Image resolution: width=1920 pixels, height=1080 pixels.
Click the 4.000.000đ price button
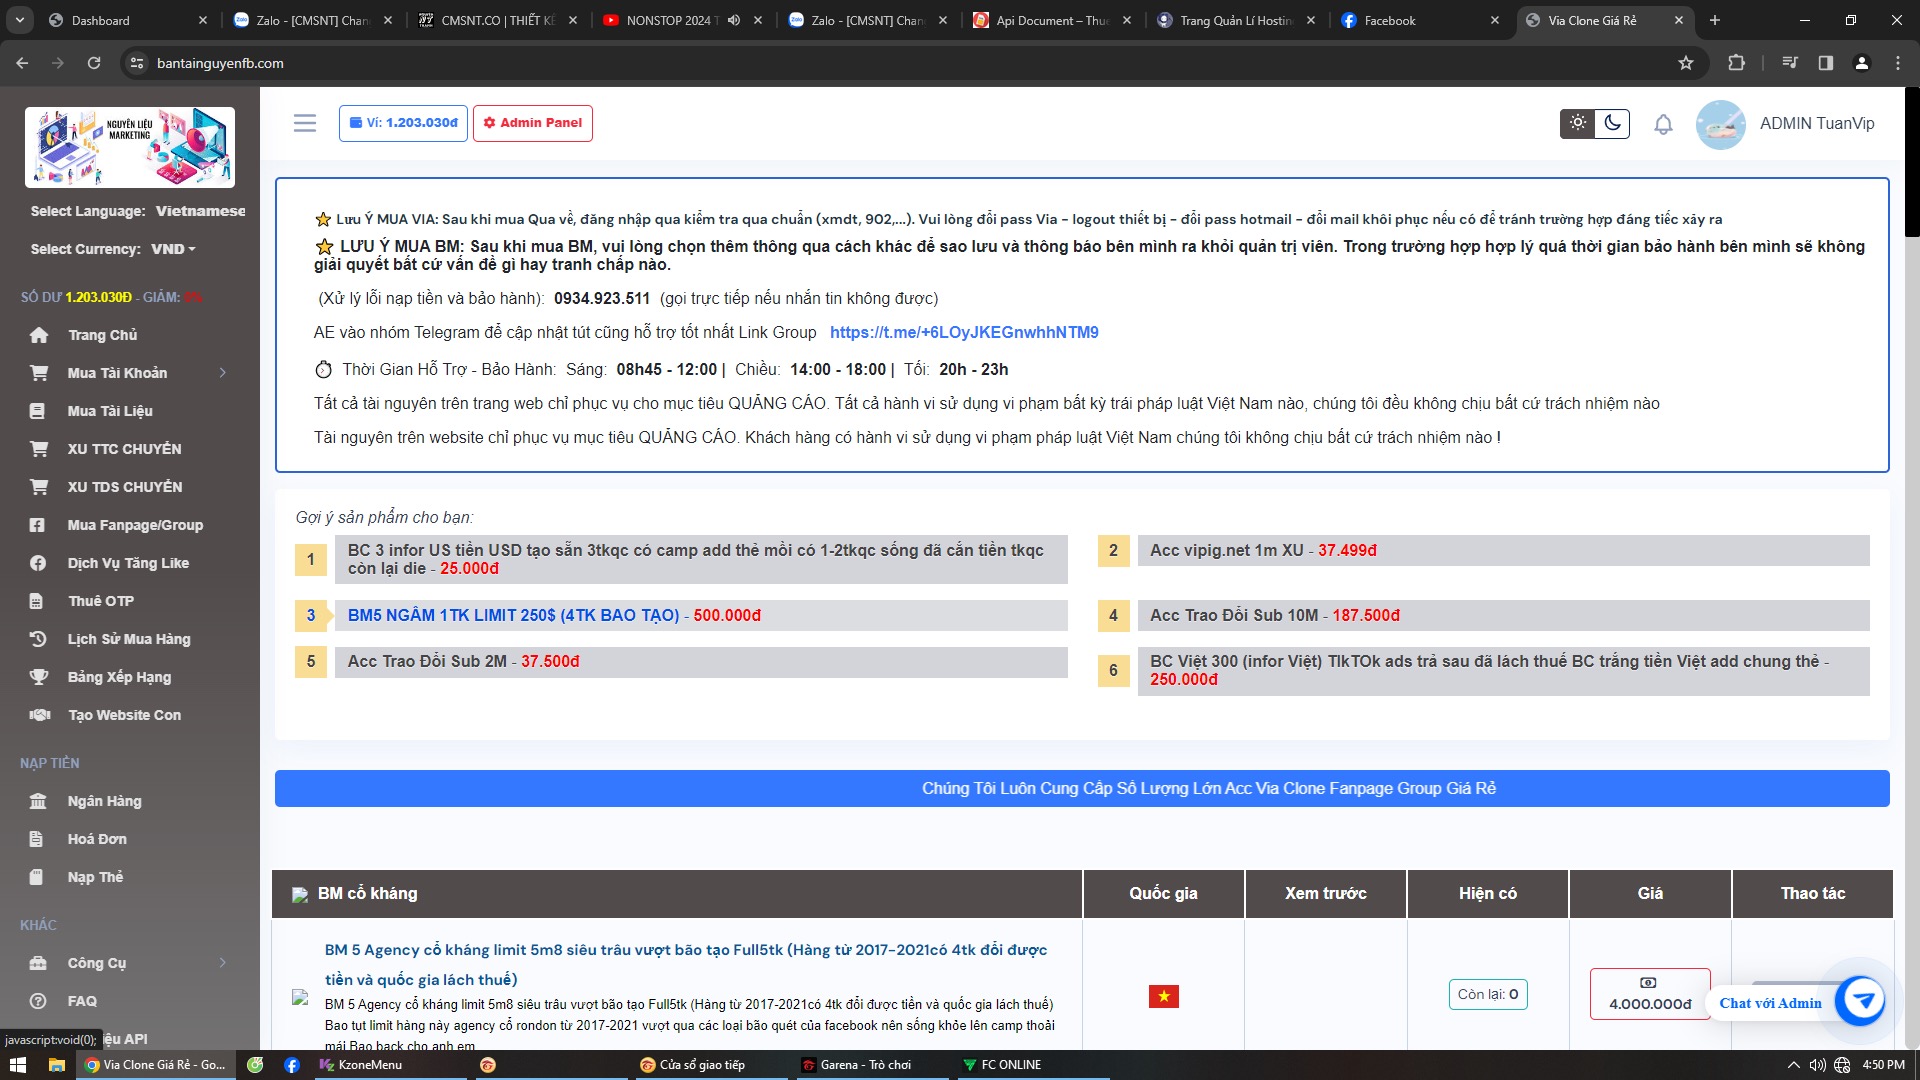click(1650, 994)
